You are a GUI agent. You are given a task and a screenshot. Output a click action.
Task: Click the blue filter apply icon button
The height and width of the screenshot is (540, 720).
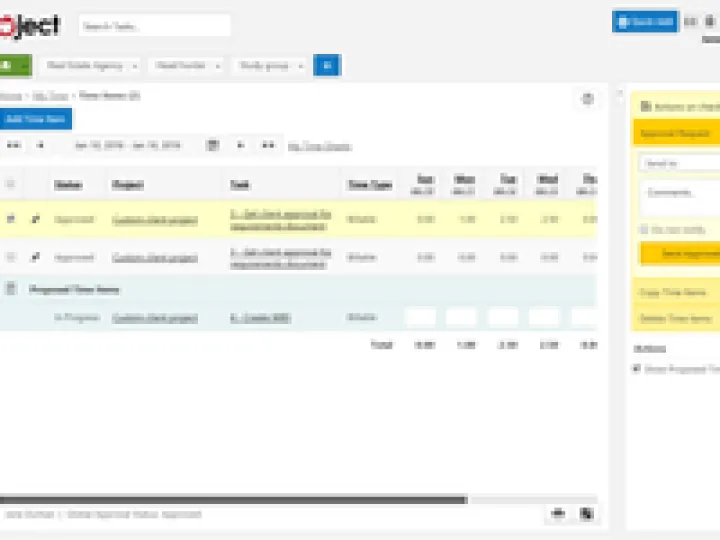click(x=326, y=65)
